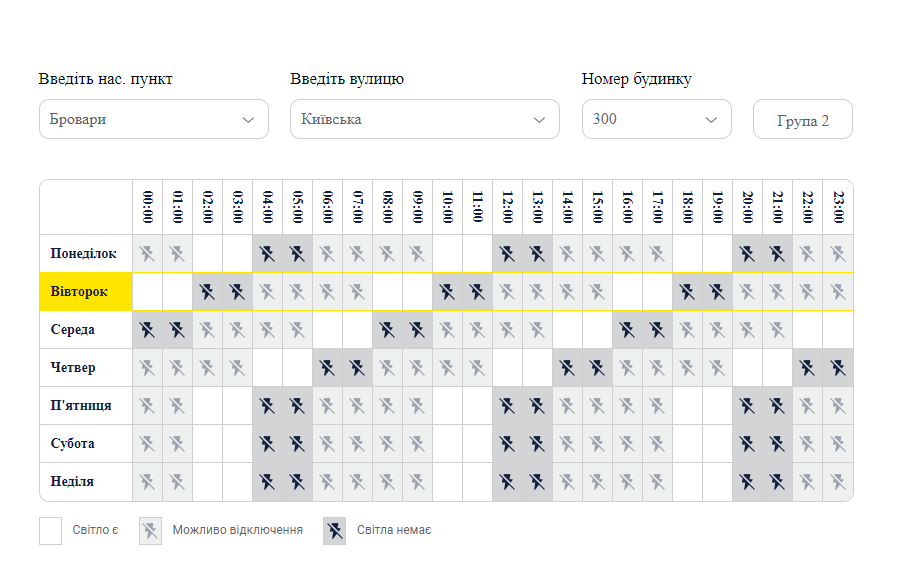The image size is (900, 572).
Task: Click the Група 2 button
Action: [x=803, y=119]
